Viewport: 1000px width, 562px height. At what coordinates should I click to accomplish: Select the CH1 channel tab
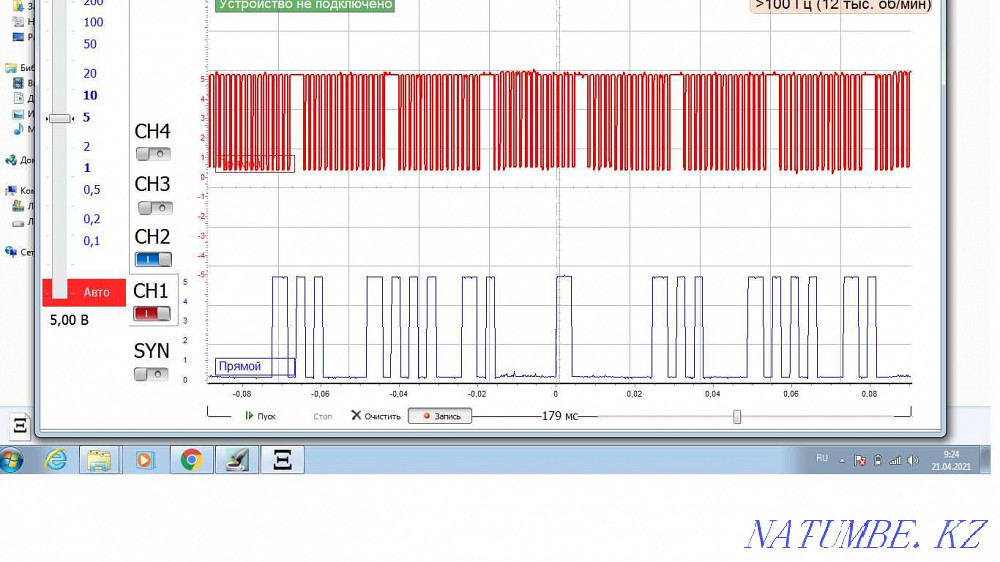[152, 291]
